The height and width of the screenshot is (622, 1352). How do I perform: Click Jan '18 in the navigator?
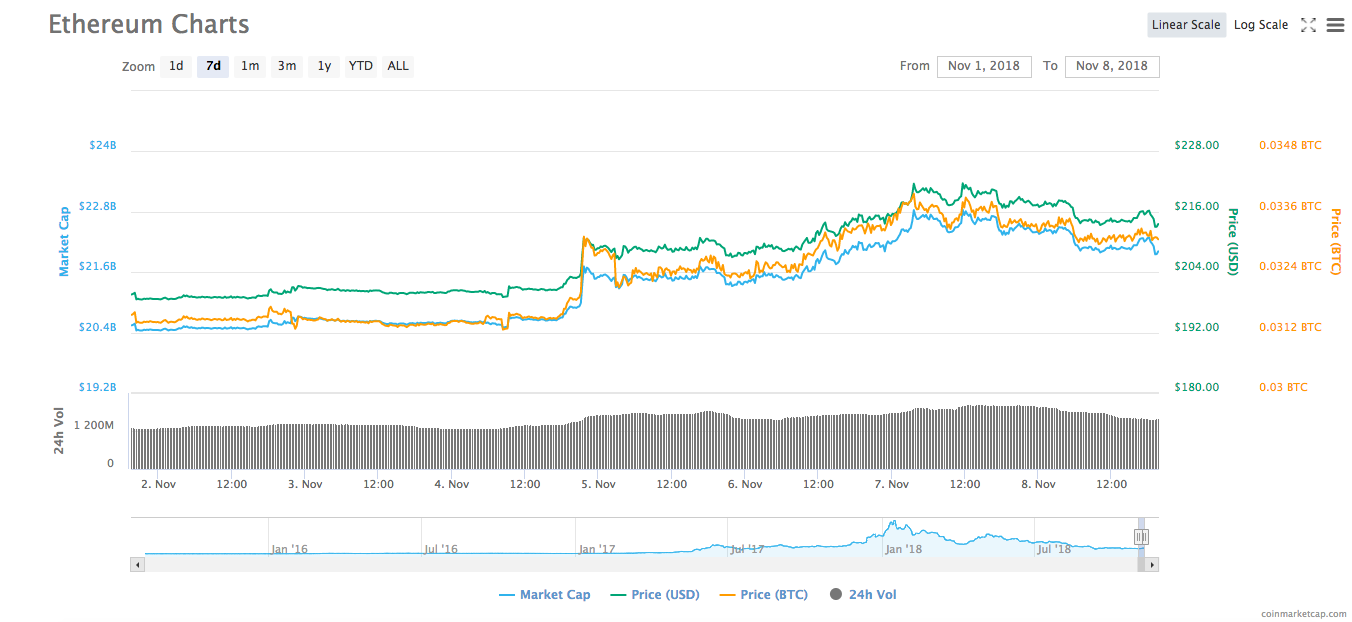coord(904,549)
